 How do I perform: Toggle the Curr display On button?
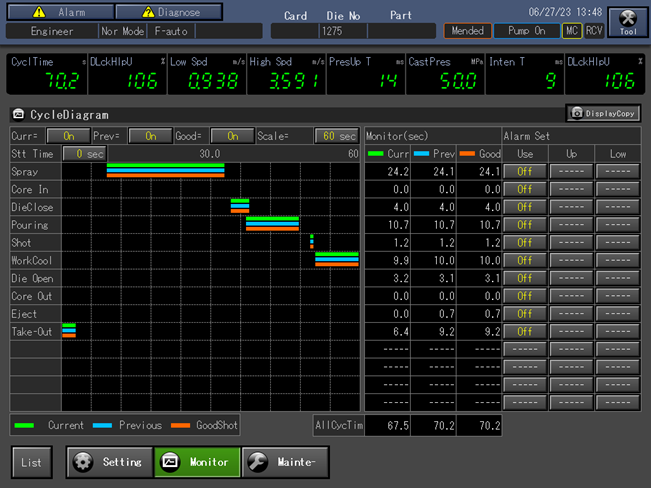[x=68, y=136]
